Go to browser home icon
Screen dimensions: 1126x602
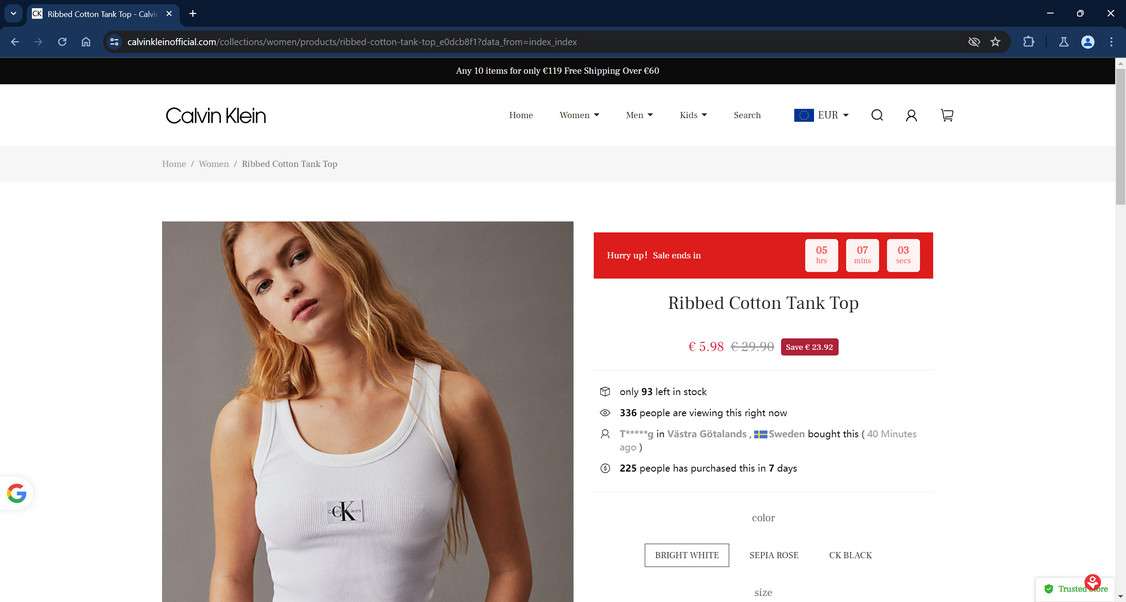pos(86,42)
